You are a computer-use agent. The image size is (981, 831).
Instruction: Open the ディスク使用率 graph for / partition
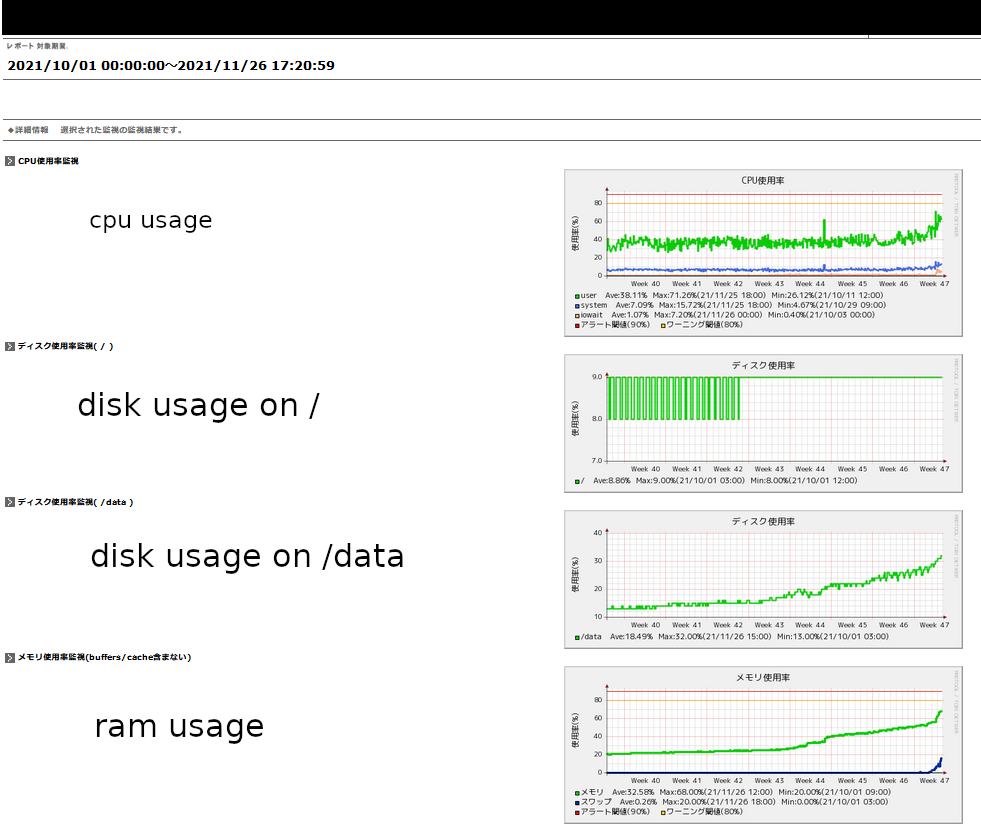[x=763, y=424]
